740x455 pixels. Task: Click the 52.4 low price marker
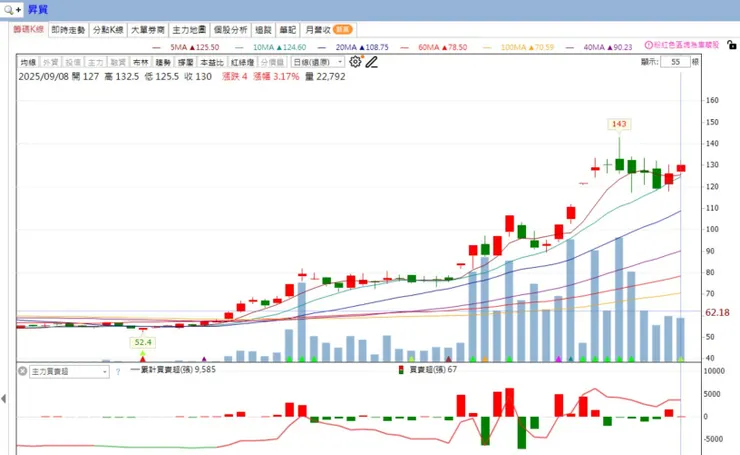point(143,342)
